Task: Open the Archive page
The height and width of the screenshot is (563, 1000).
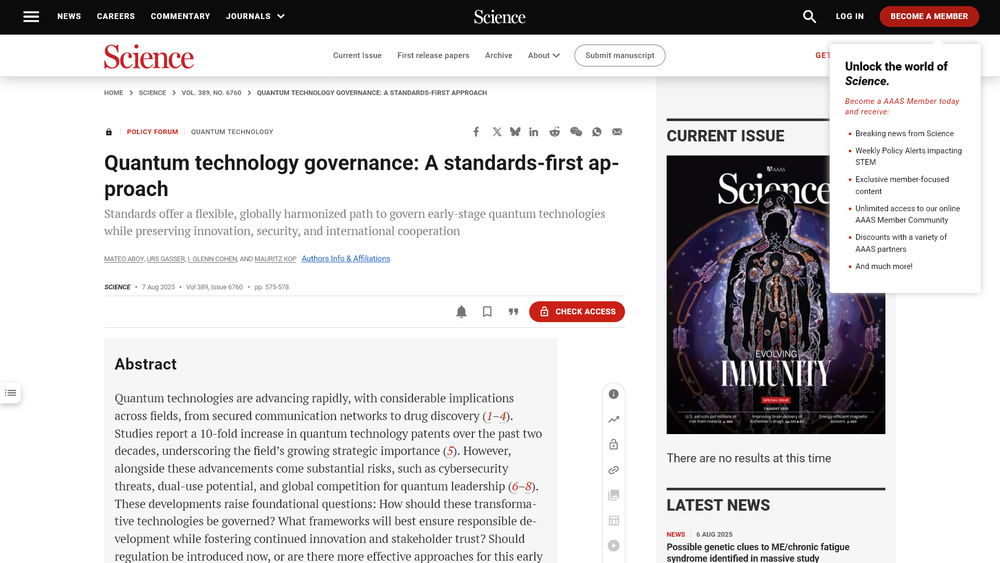Action: 498,55
